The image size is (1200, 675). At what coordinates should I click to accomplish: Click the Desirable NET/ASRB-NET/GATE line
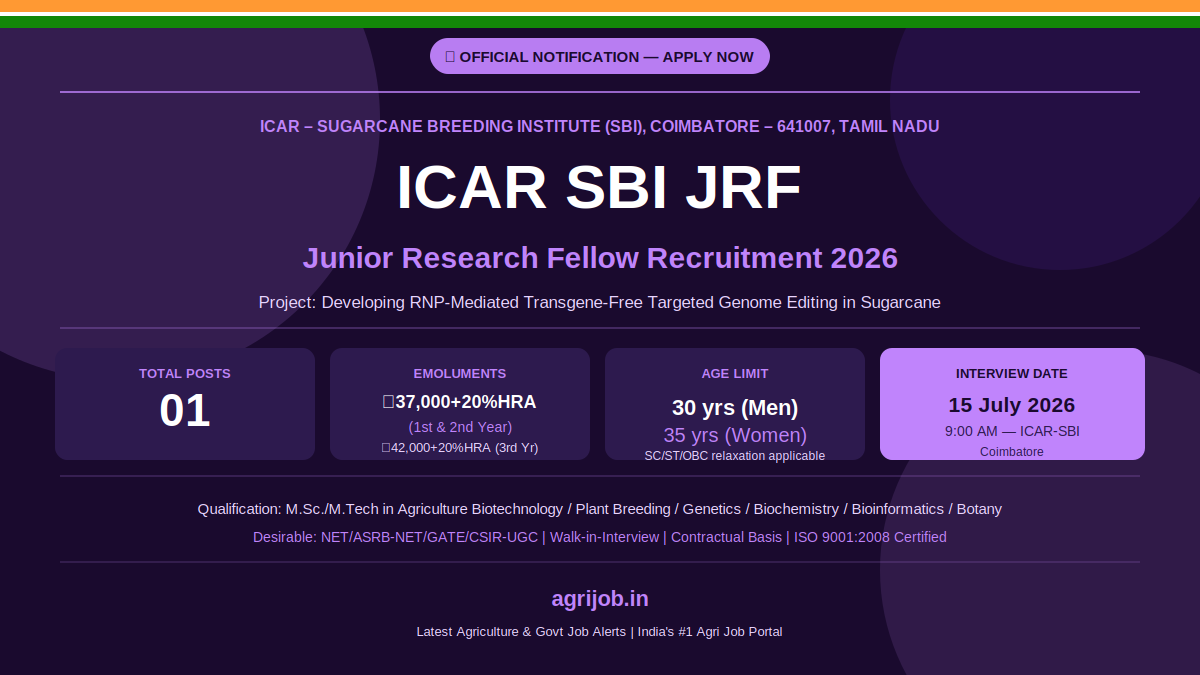600,537
